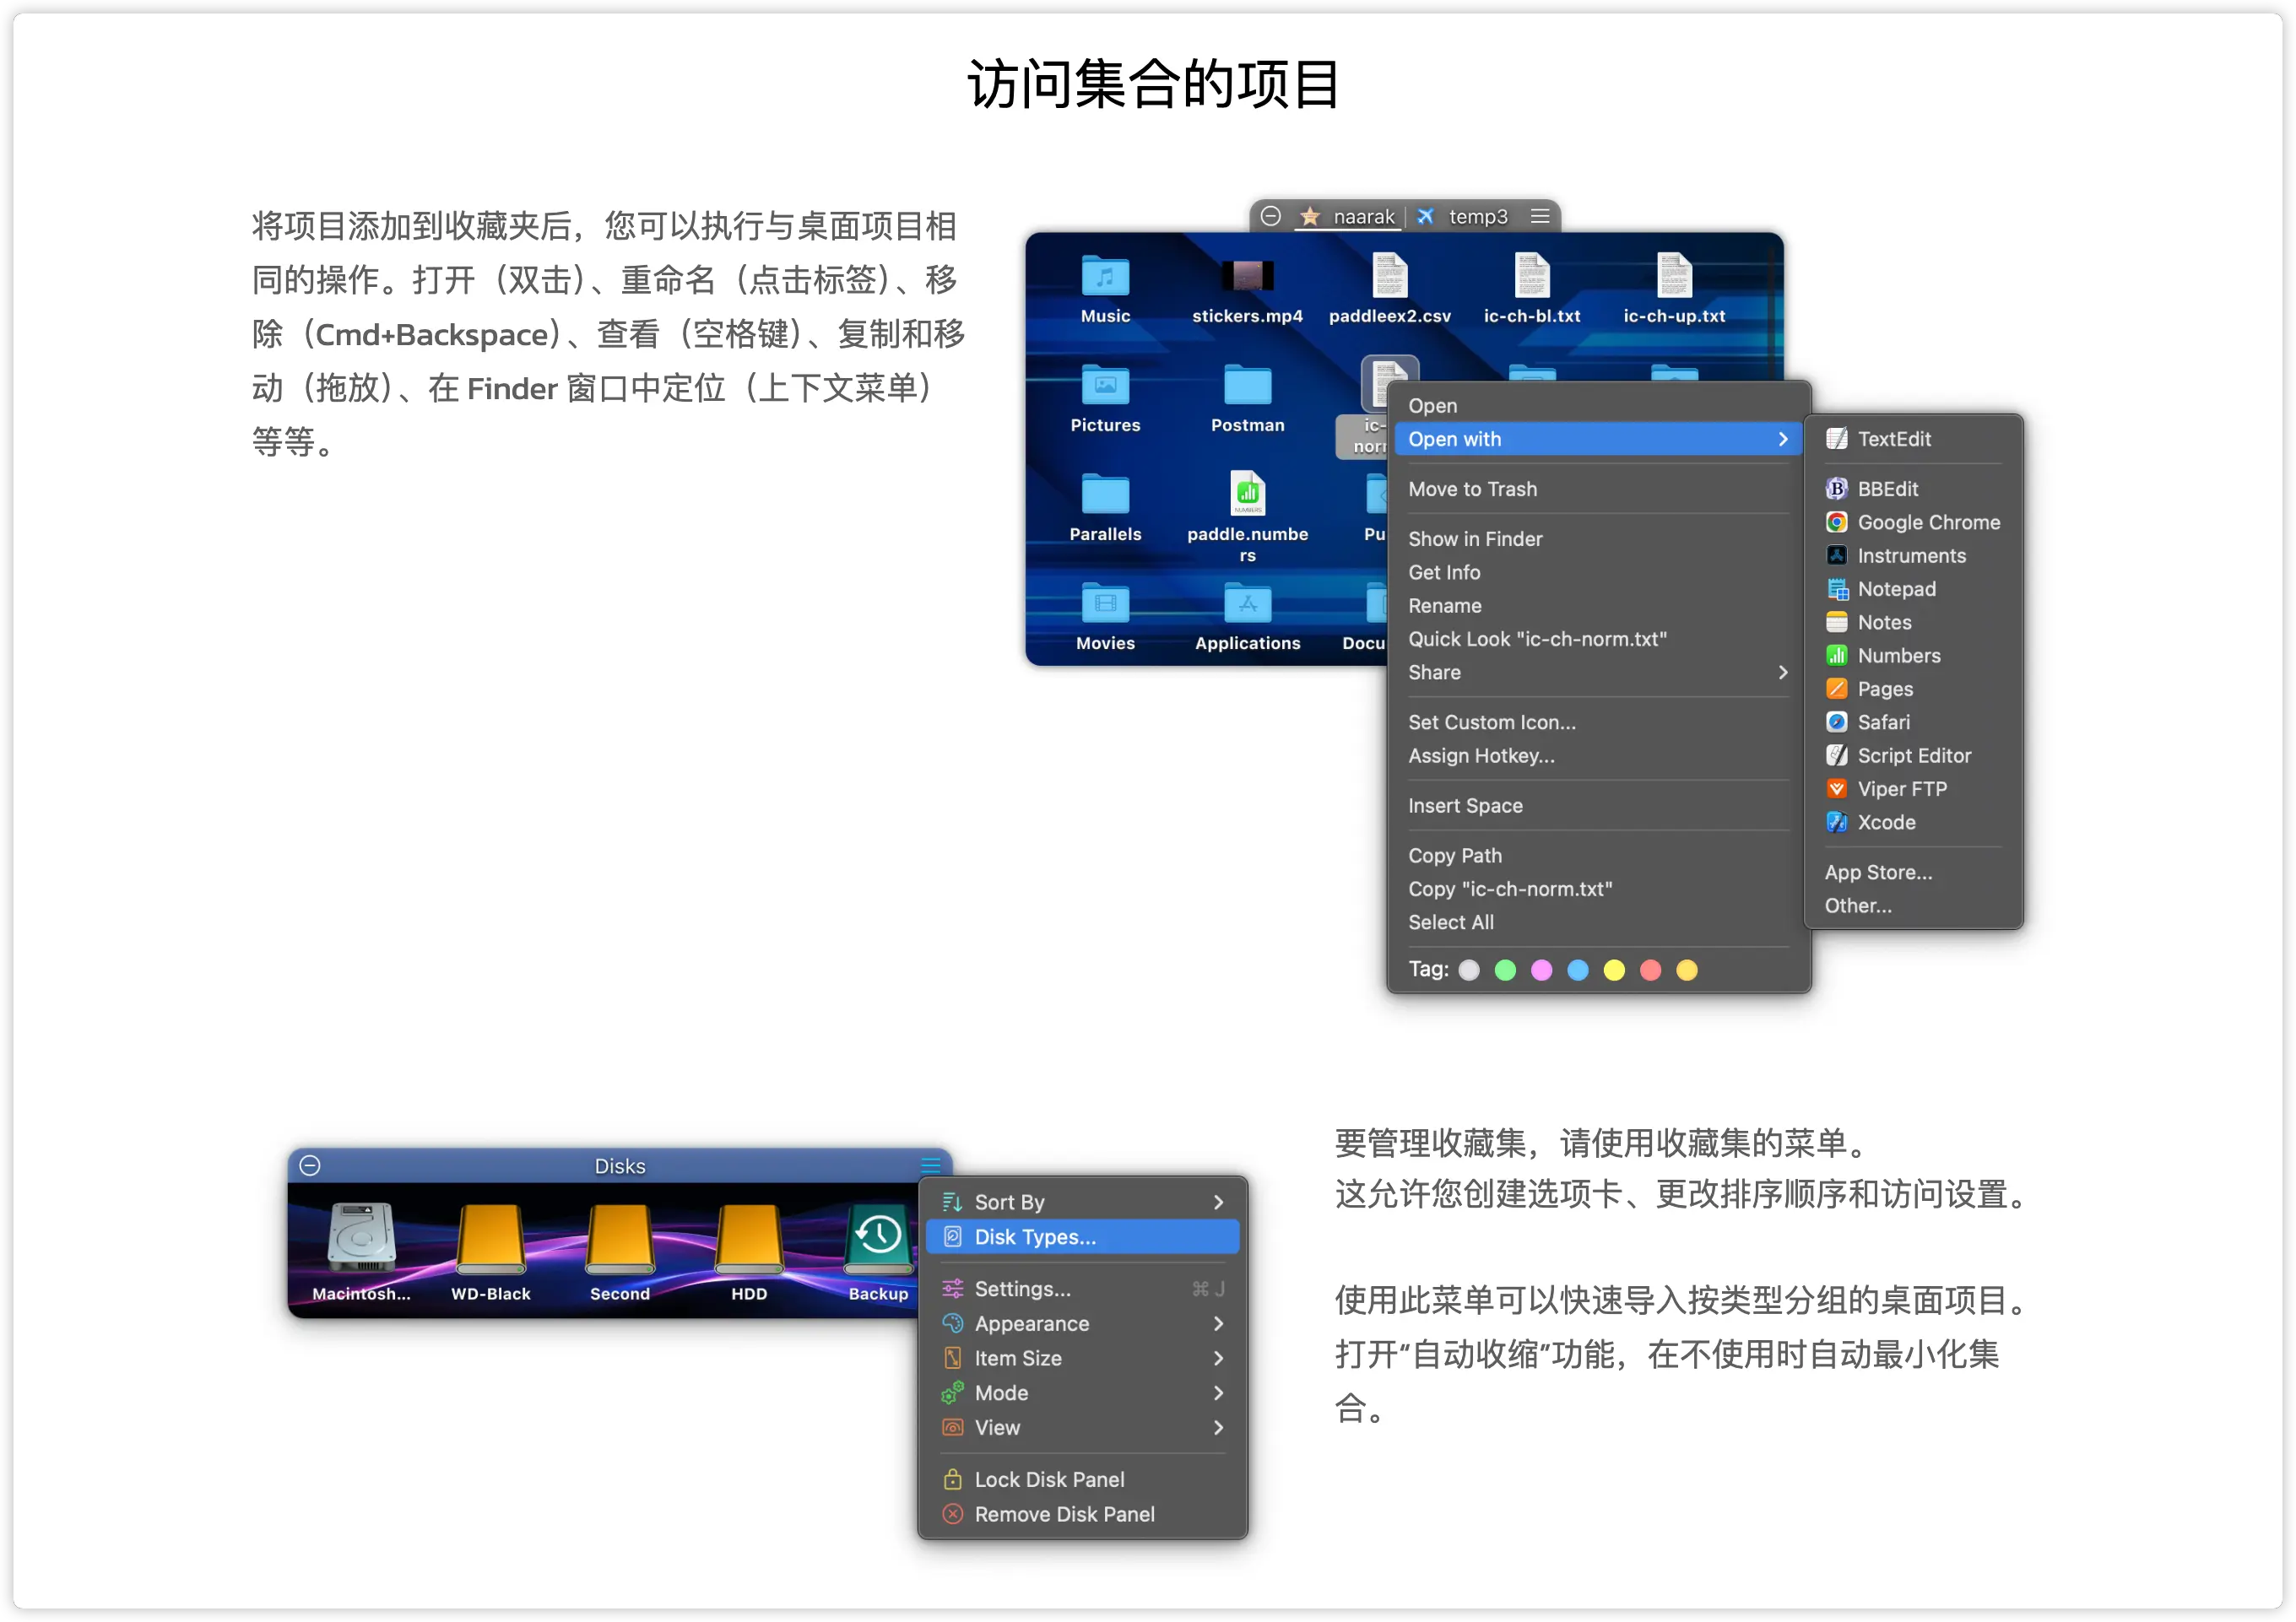Click the Applications folder in collection
The height and width of the screenshot is (1622, 2296).
tap(1247, 605)
